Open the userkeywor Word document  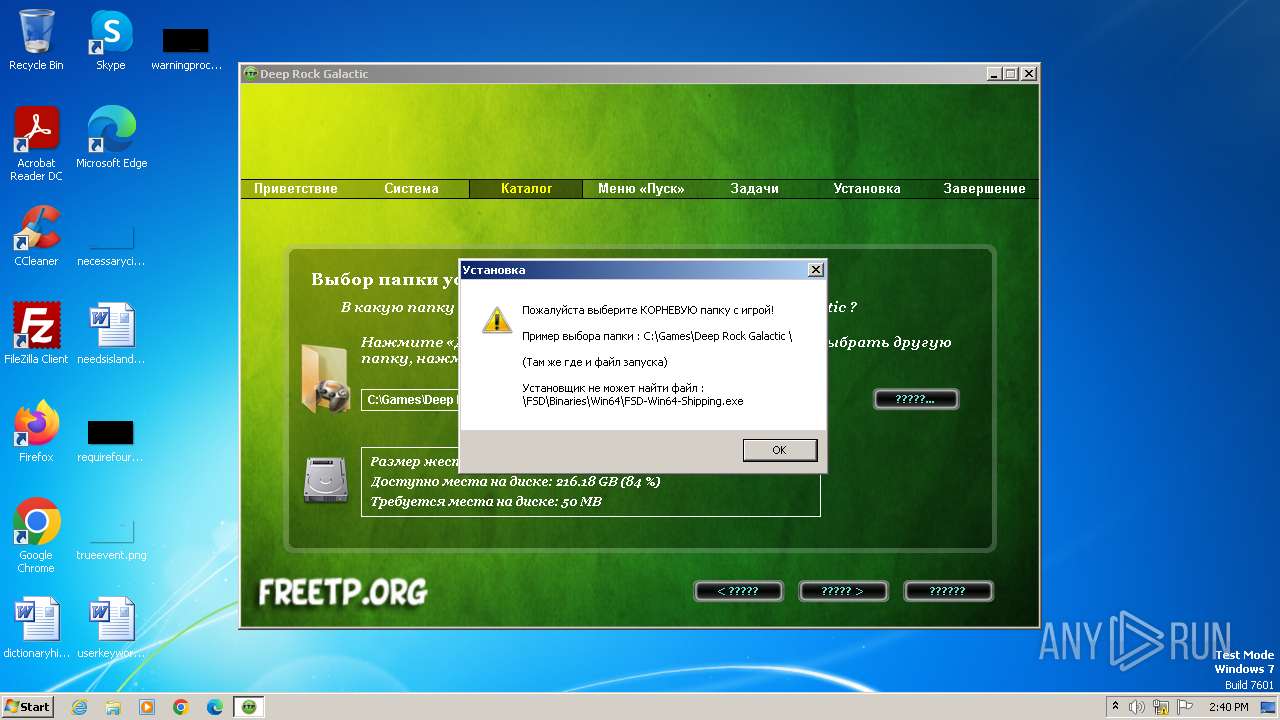tap(111, 629)
